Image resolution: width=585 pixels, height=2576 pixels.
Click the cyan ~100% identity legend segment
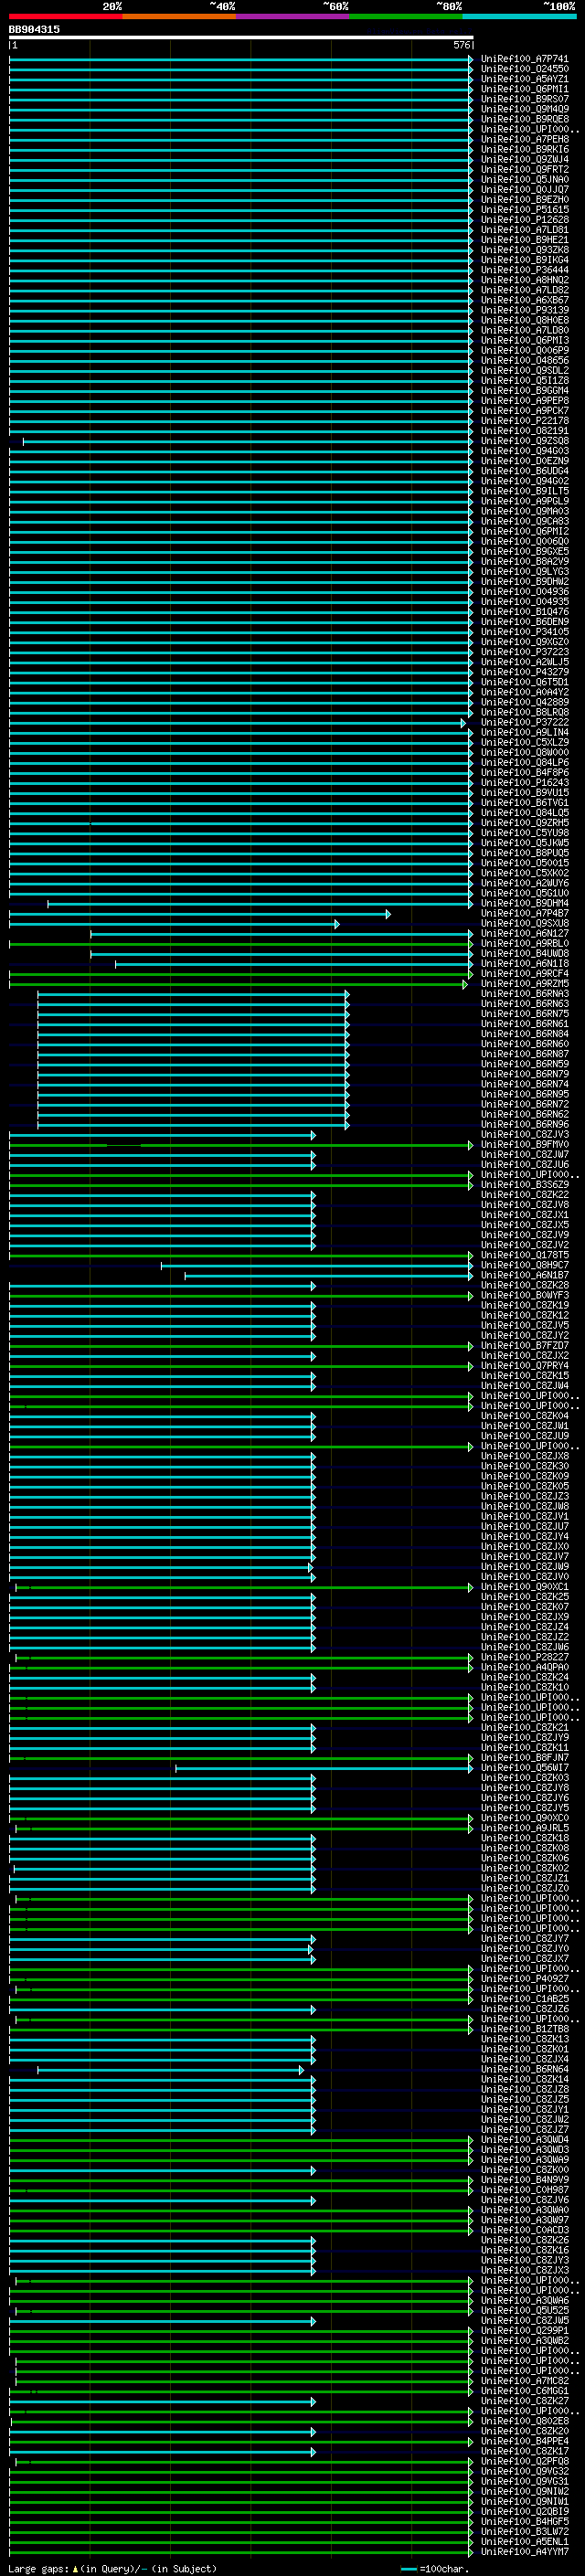[519, 16]
